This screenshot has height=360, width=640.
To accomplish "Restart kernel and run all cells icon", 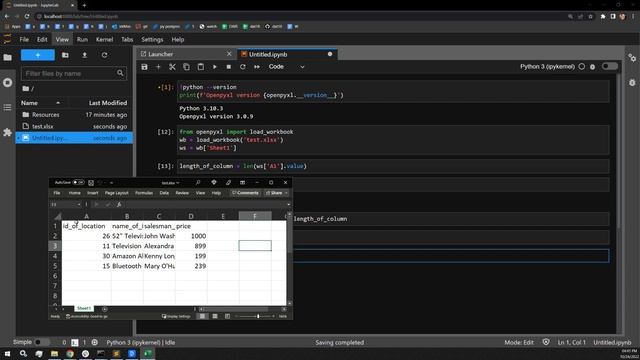I will pos(257,67).
